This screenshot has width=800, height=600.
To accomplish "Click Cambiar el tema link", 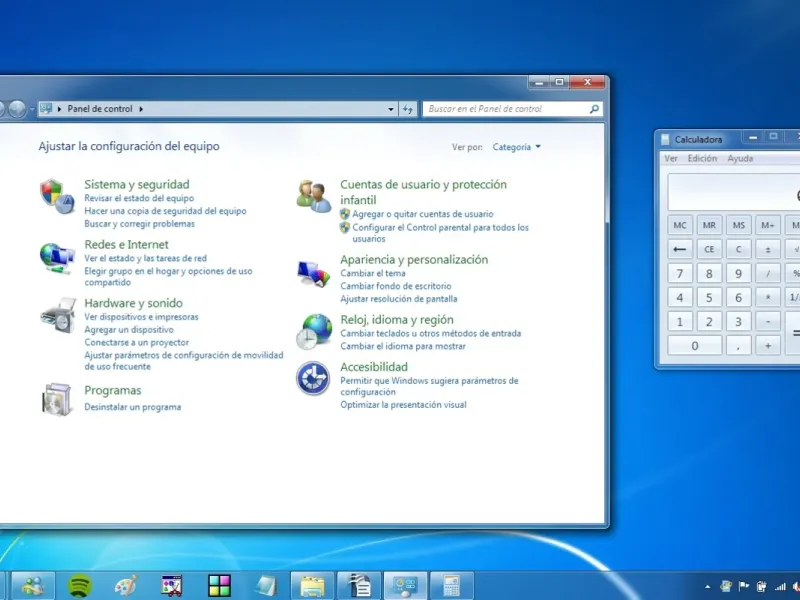I will 373,273.
